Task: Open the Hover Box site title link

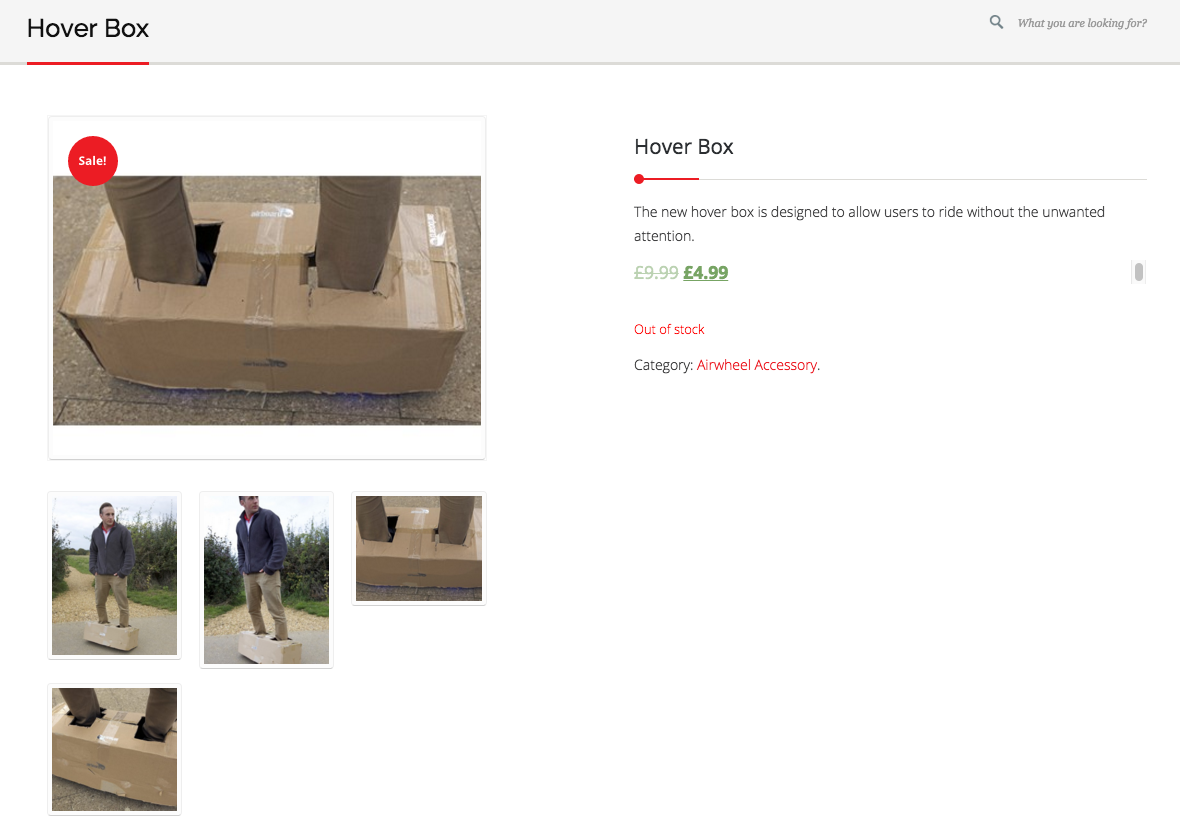Action: point(88,29)
